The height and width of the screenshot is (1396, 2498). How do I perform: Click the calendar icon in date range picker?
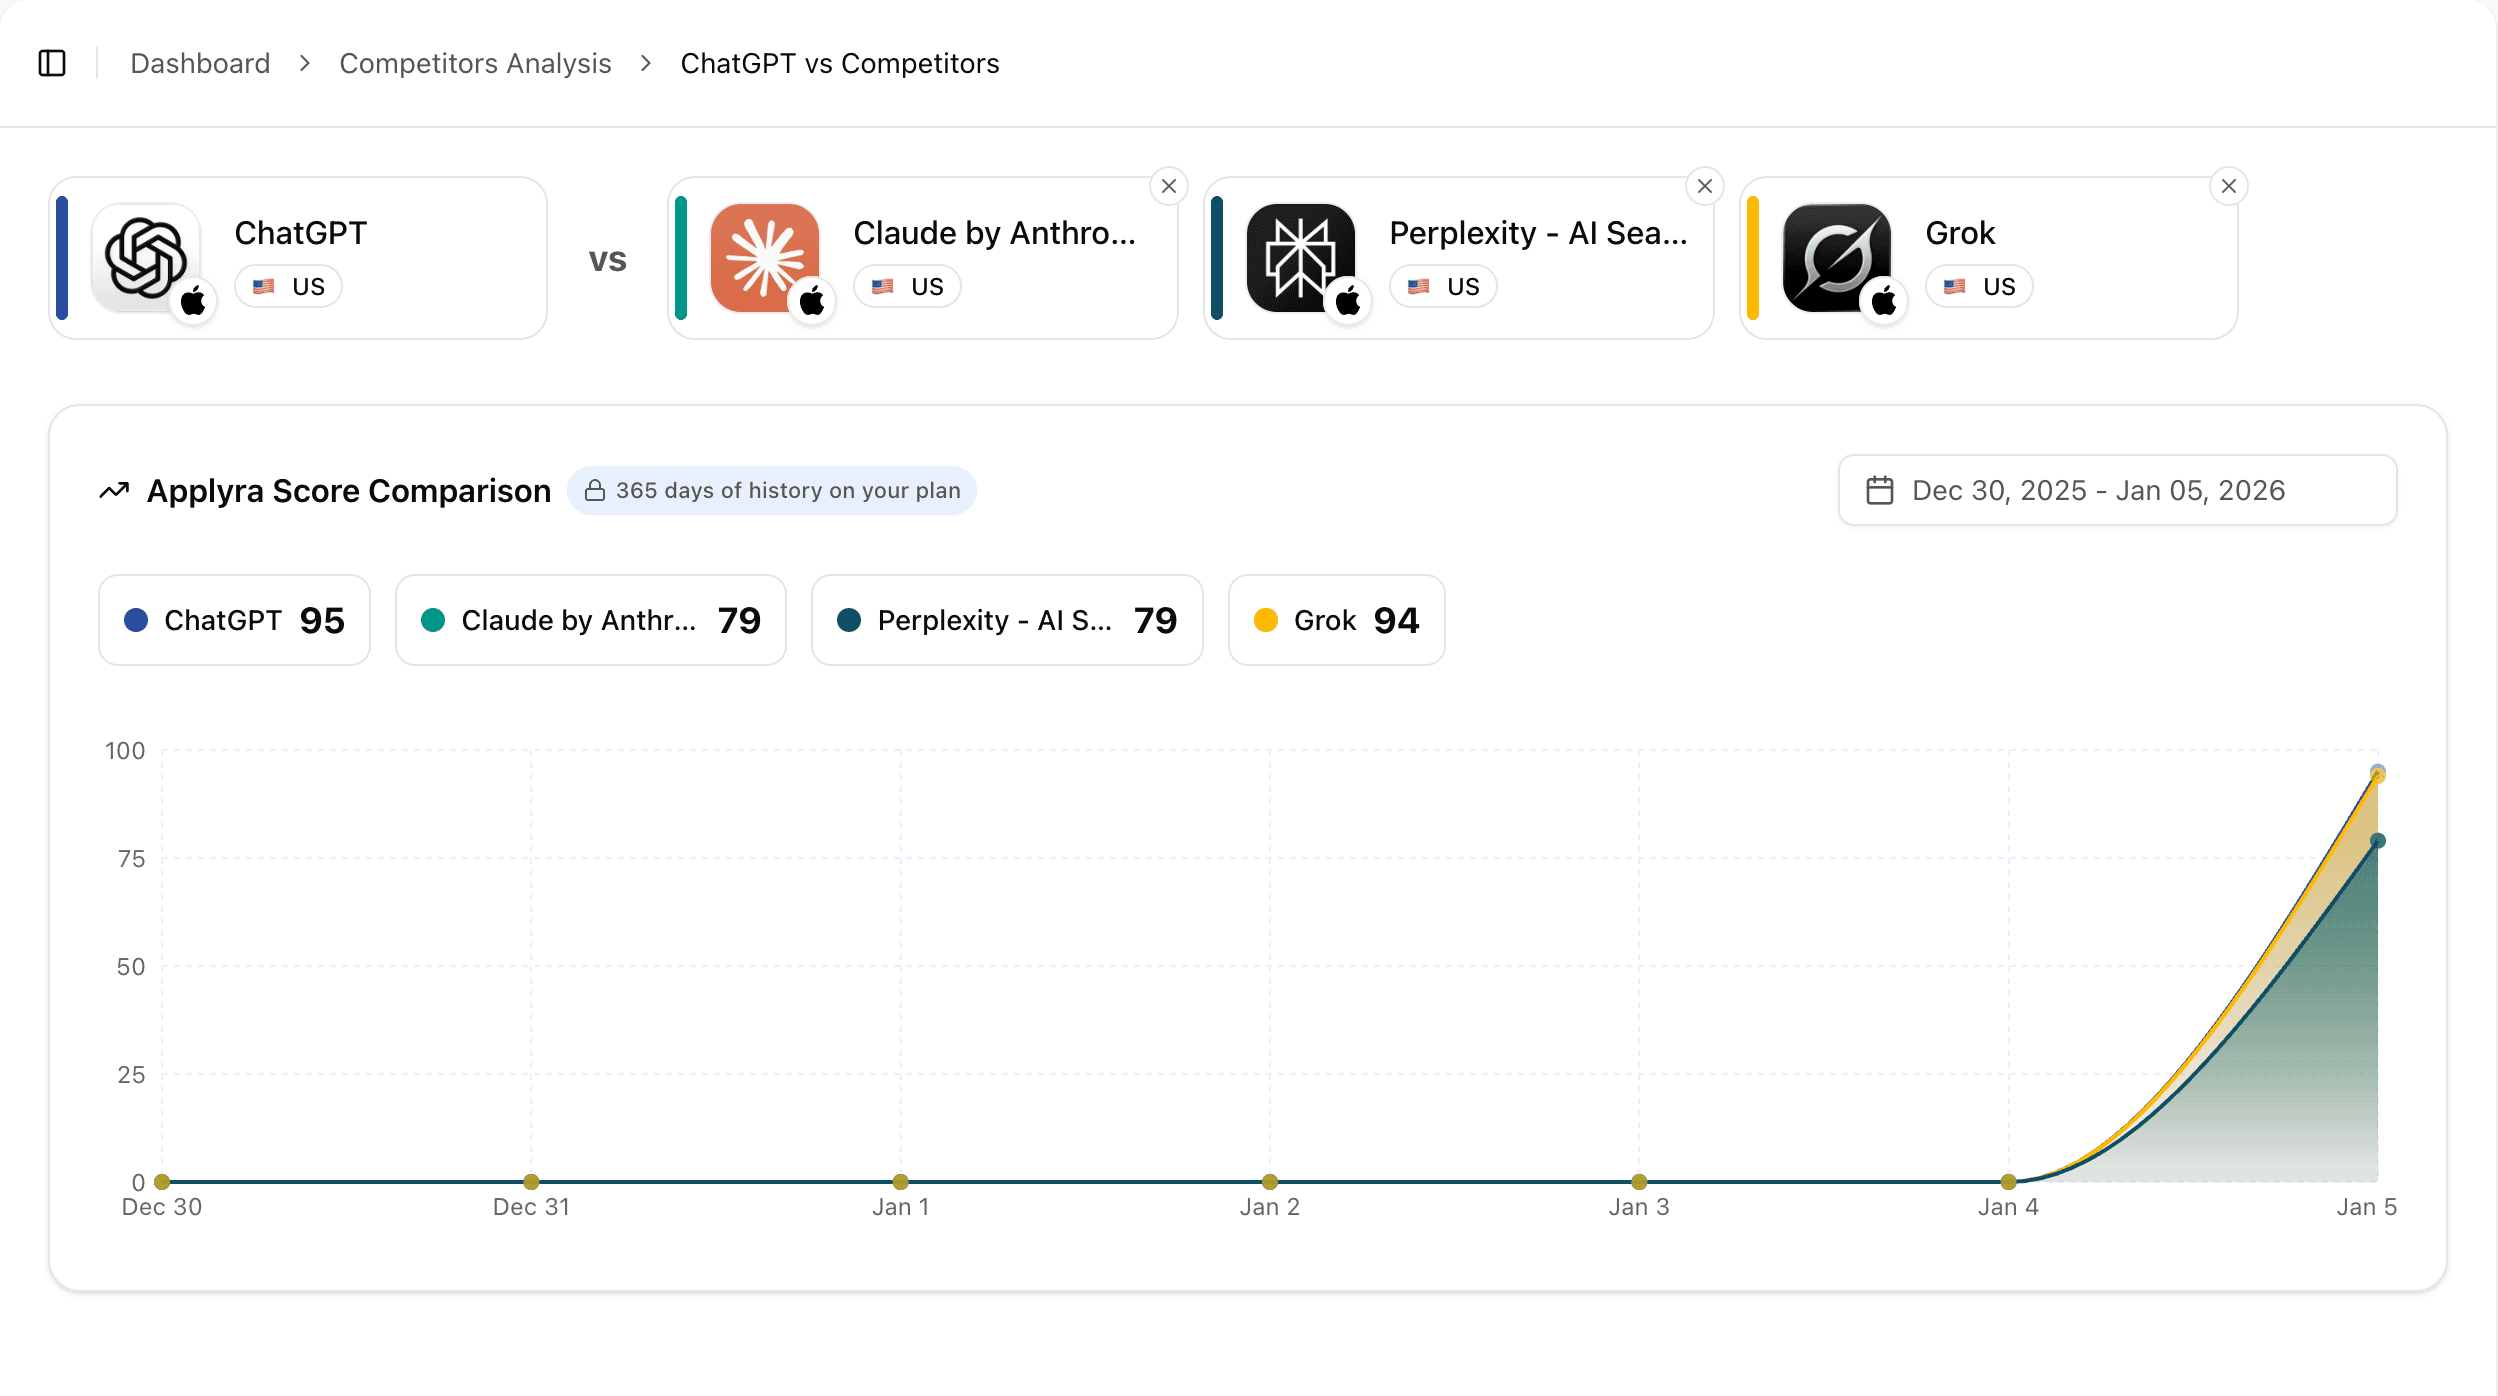coord(1883,490)
